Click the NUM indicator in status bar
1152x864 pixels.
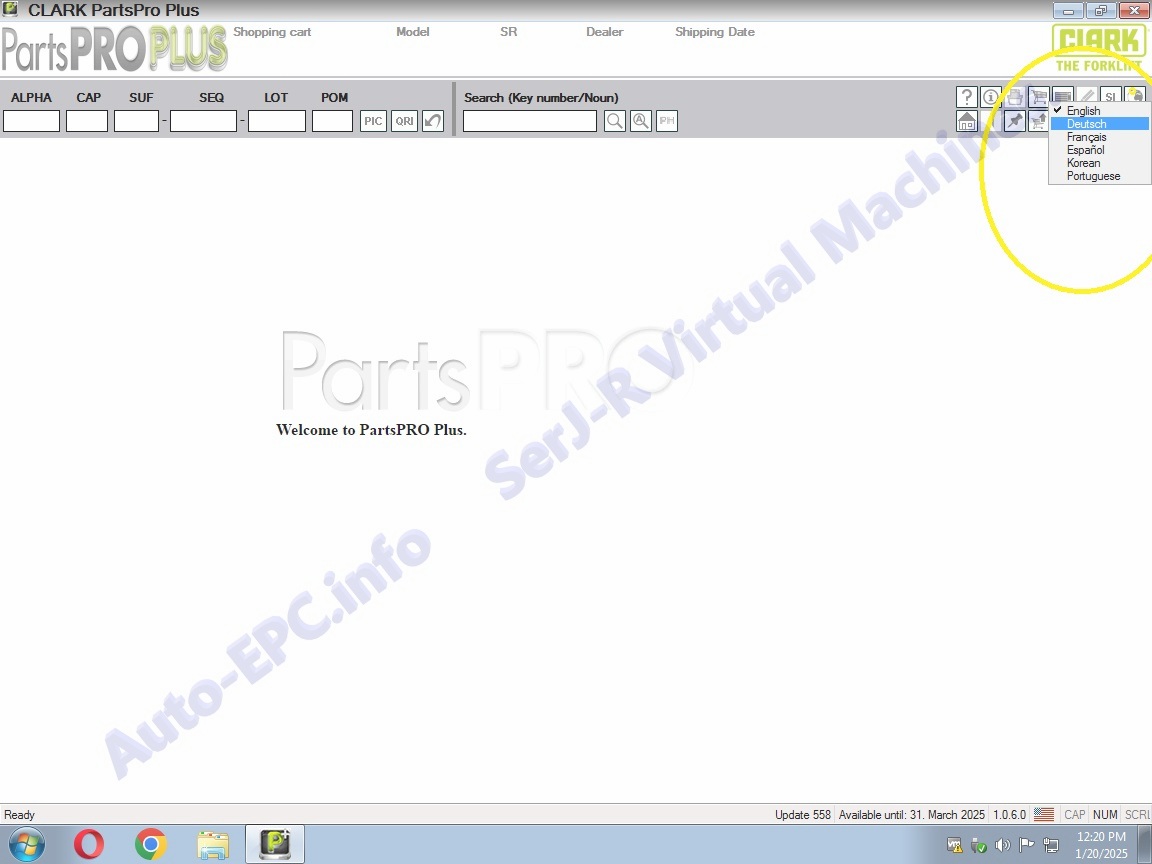(1105, 815)
